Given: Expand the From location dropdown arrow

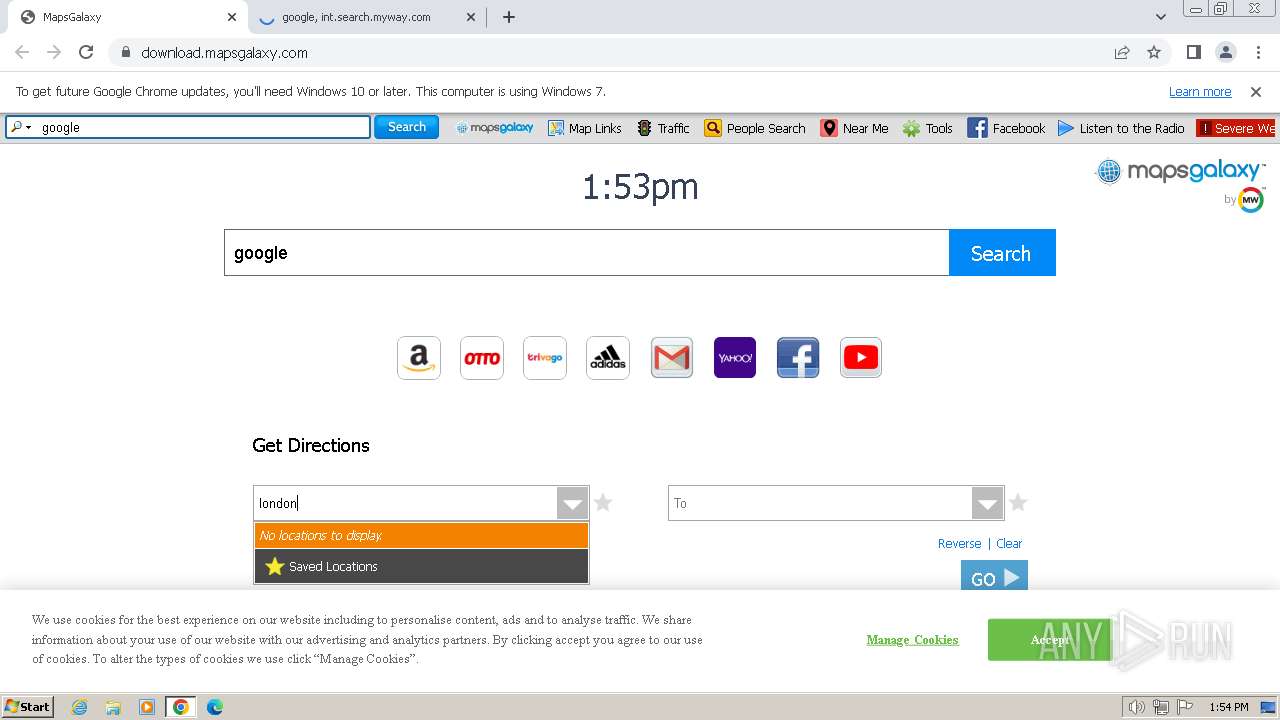Looking at the screenshot, I should [572, 503].
